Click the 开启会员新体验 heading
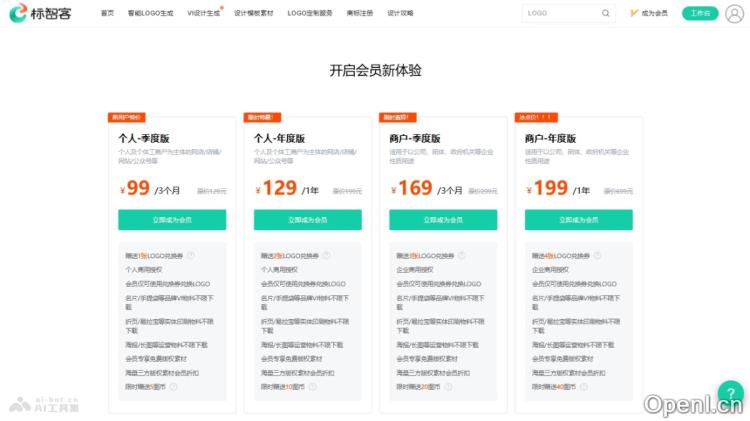Screen dimensions: 750x421 pyautogui.click(x=375, y=70)
